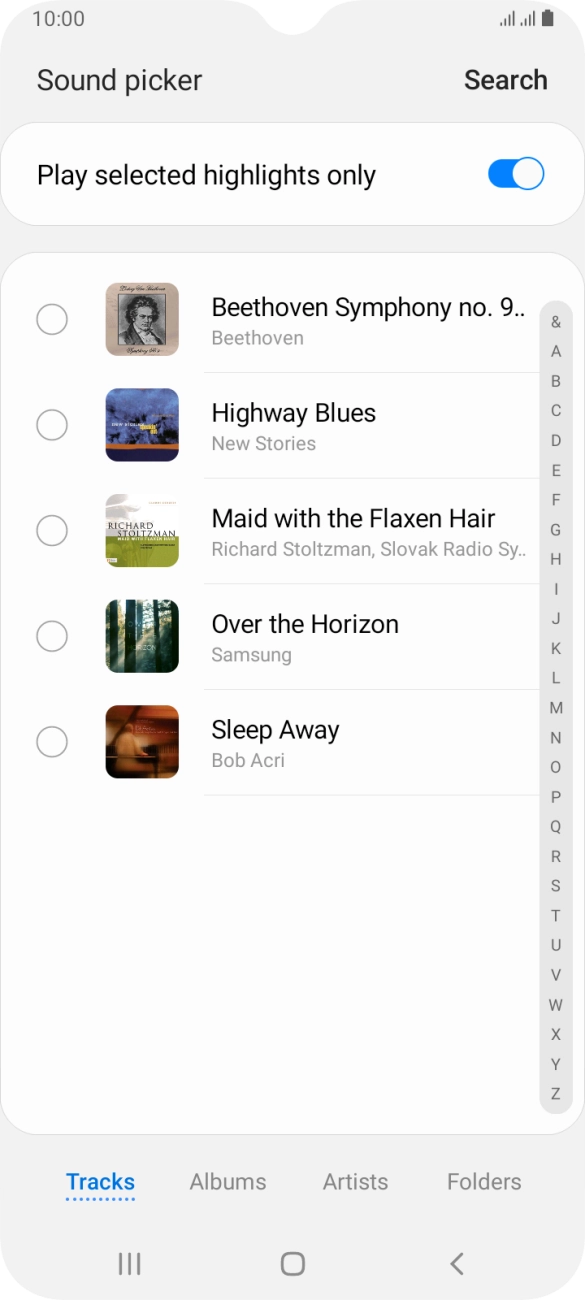The image size is (585, 1300).
Task: Open Recent apps from navigation bar
Action: (128, 1263)
